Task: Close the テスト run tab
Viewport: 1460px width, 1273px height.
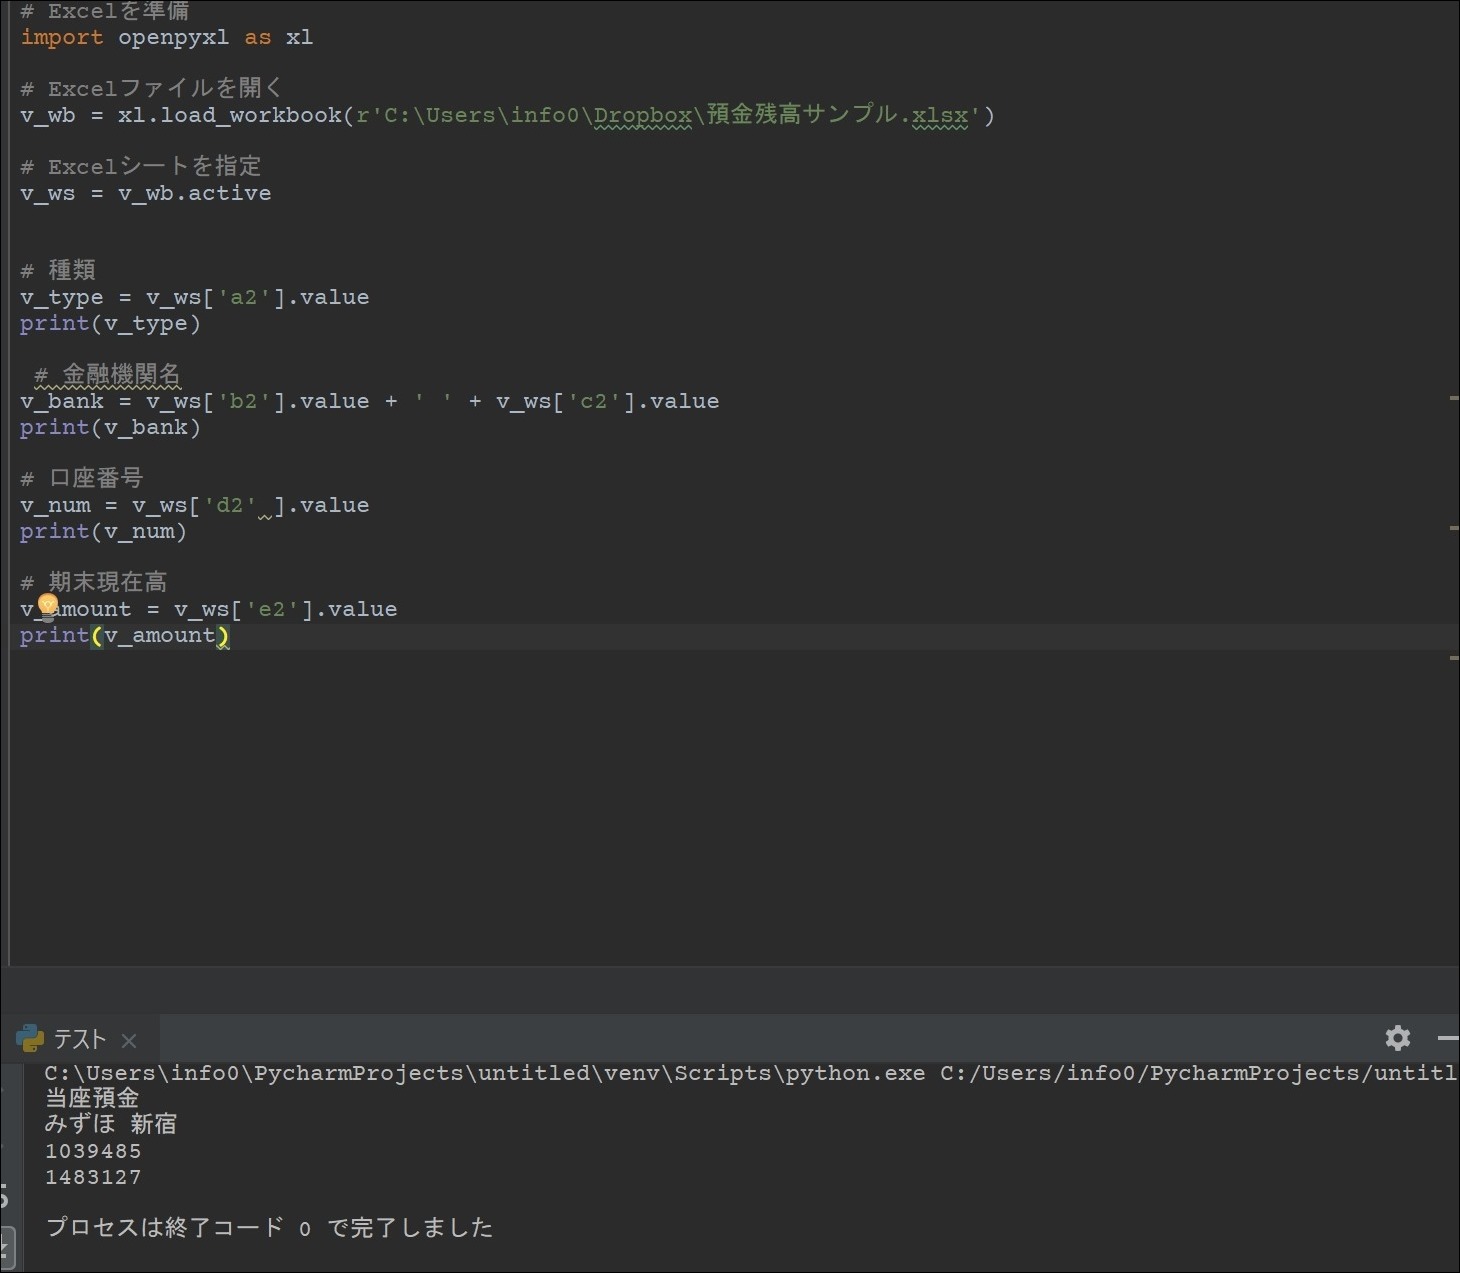Action: click(x=128, y=1040)
